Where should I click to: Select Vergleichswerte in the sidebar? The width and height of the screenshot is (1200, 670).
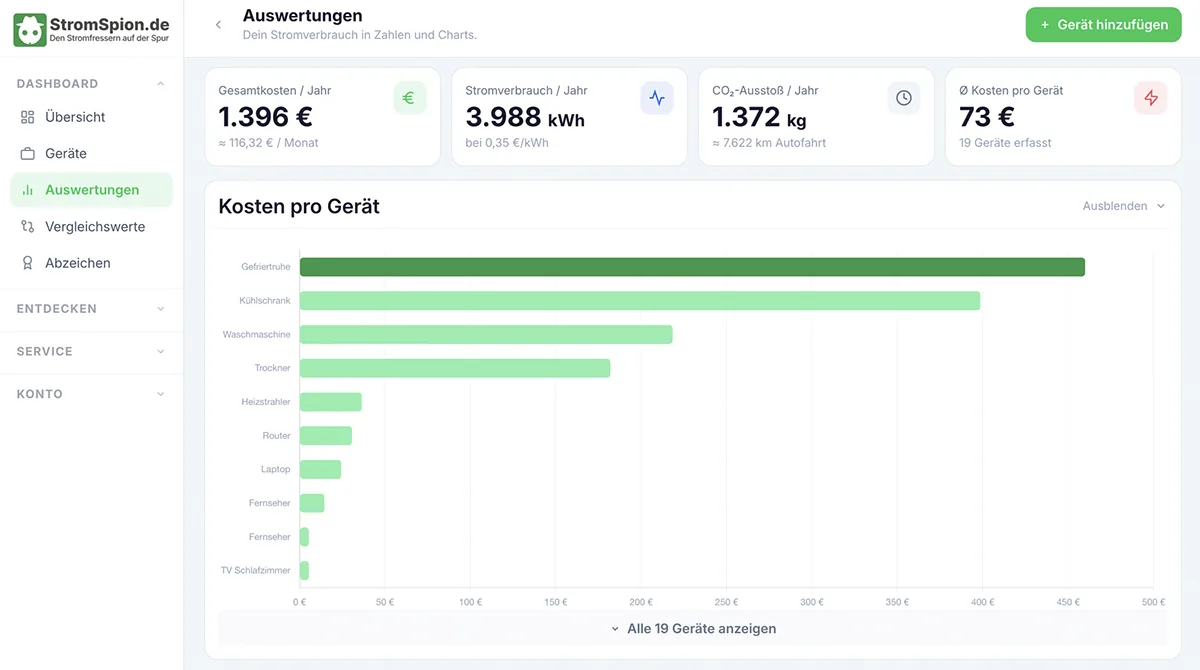click(92, 227)
